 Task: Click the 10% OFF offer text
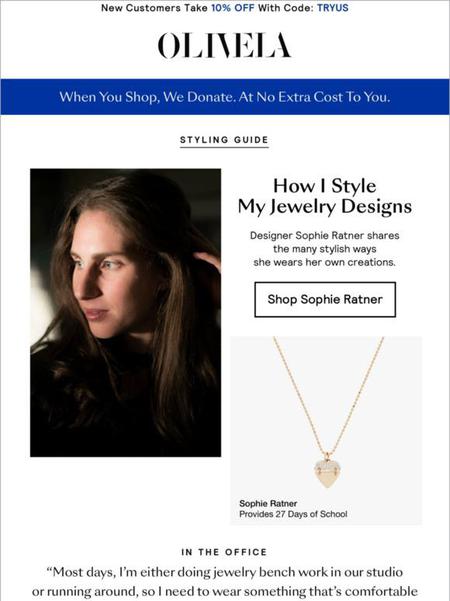(233, 8)
